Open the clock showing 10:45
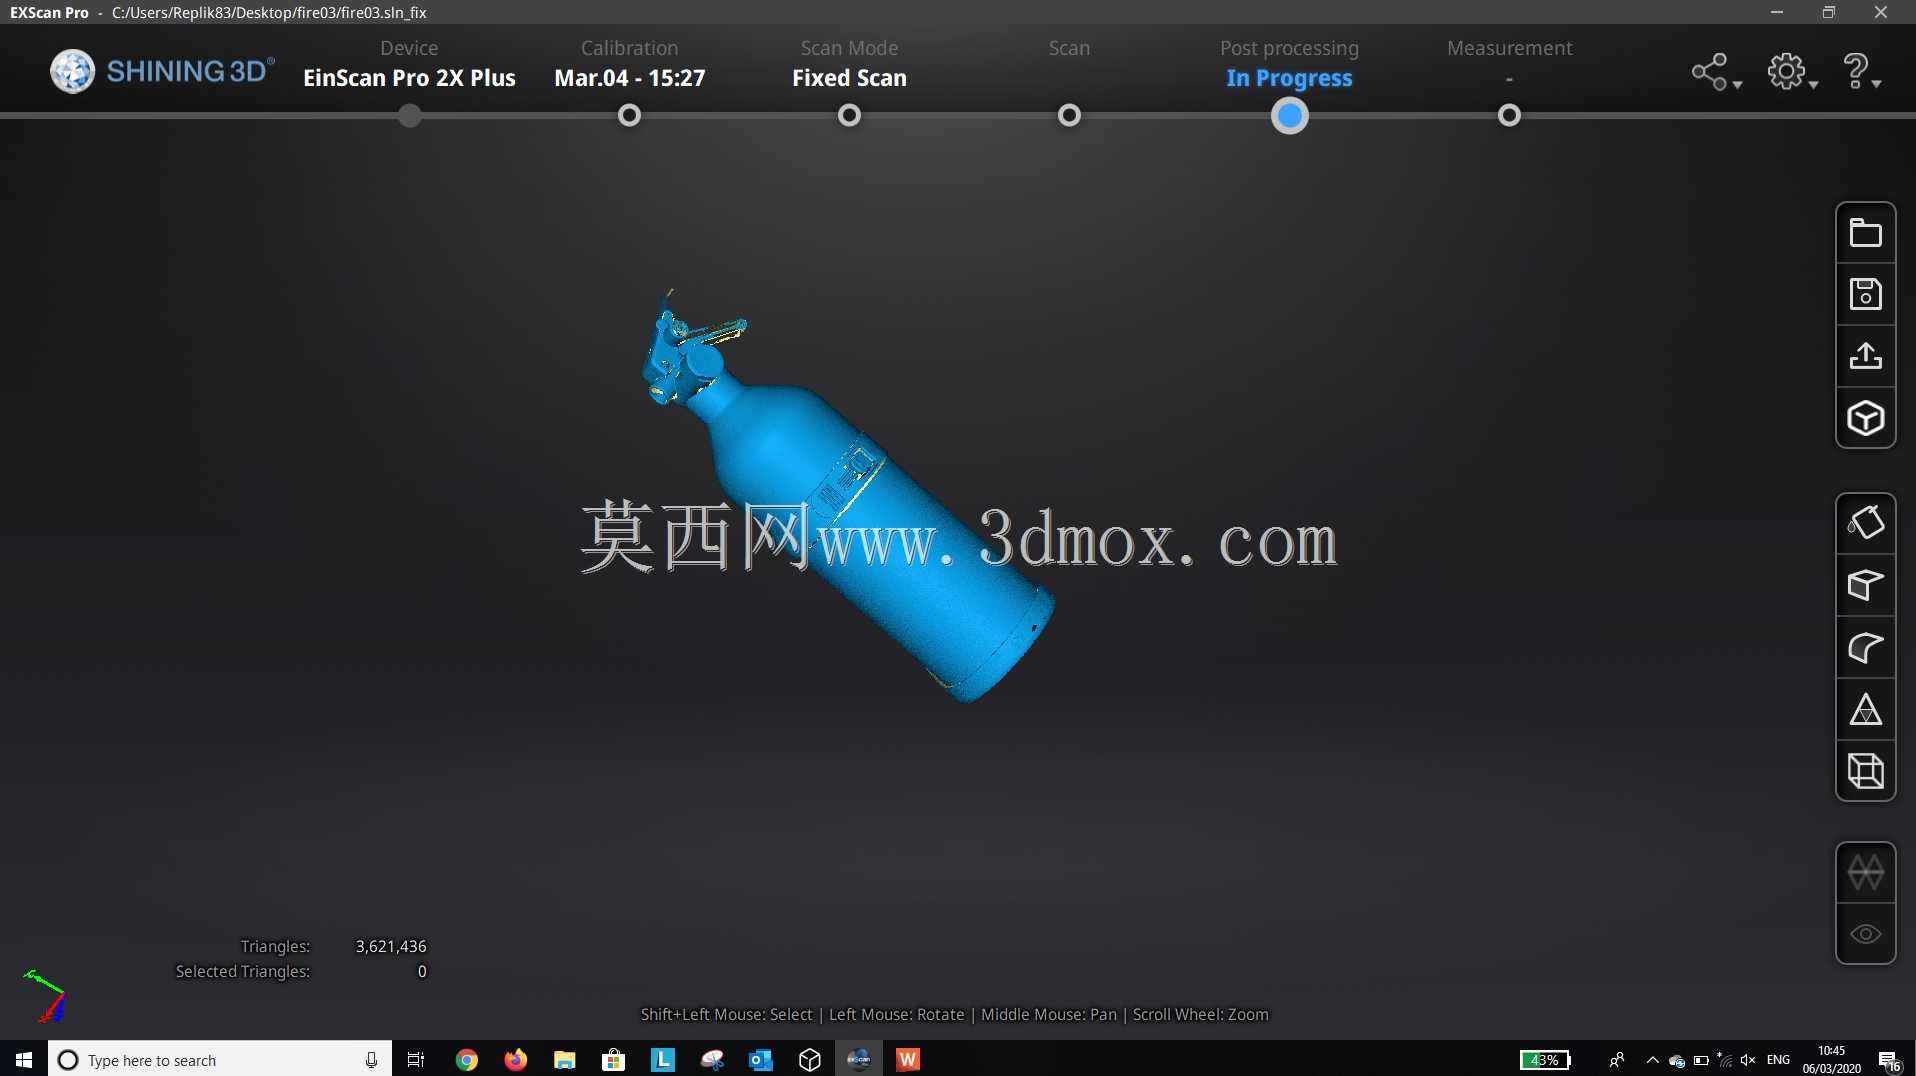This screenshot has height=1076, width=1916. (x=1832, y=1059)
